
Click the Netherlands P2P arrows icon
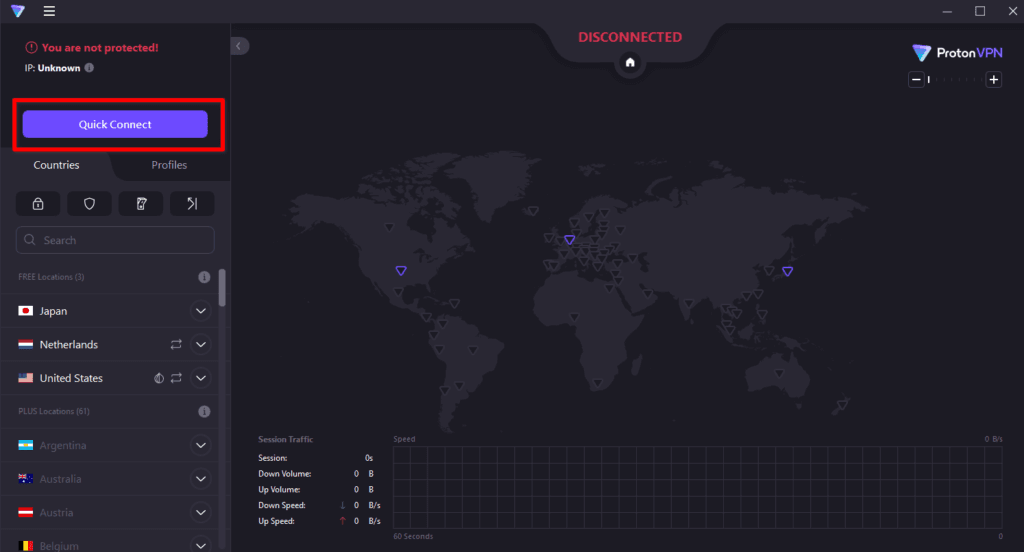[x=176, y=344]
